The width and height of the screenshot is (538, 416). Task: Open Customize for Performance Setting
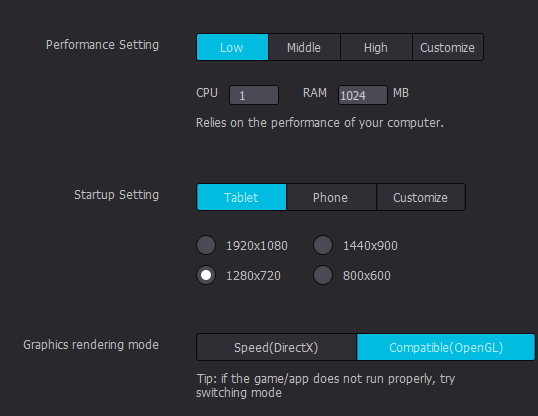(x=448, y=47)
